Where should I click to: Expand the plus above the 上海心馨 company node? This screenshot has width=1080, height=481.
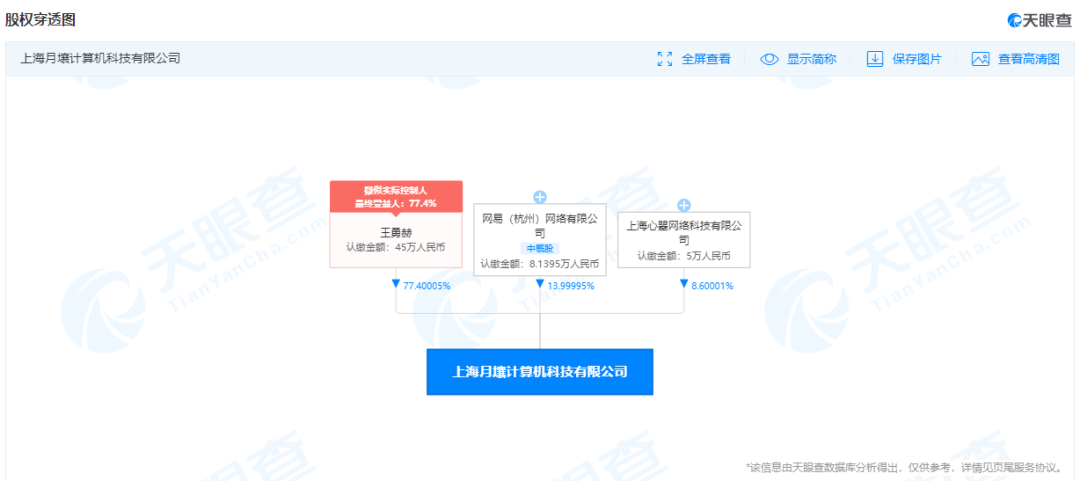pyautogui.click(x=684, y=205)
